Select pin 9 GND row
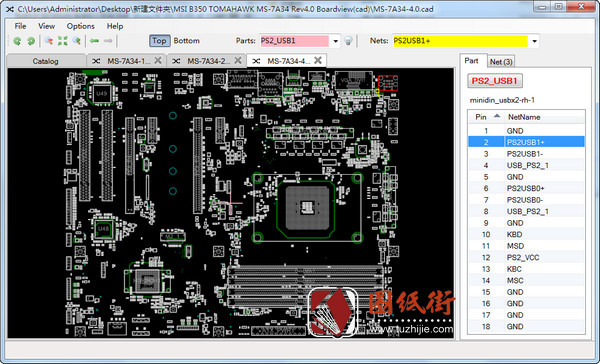 [x=526, y=223]
